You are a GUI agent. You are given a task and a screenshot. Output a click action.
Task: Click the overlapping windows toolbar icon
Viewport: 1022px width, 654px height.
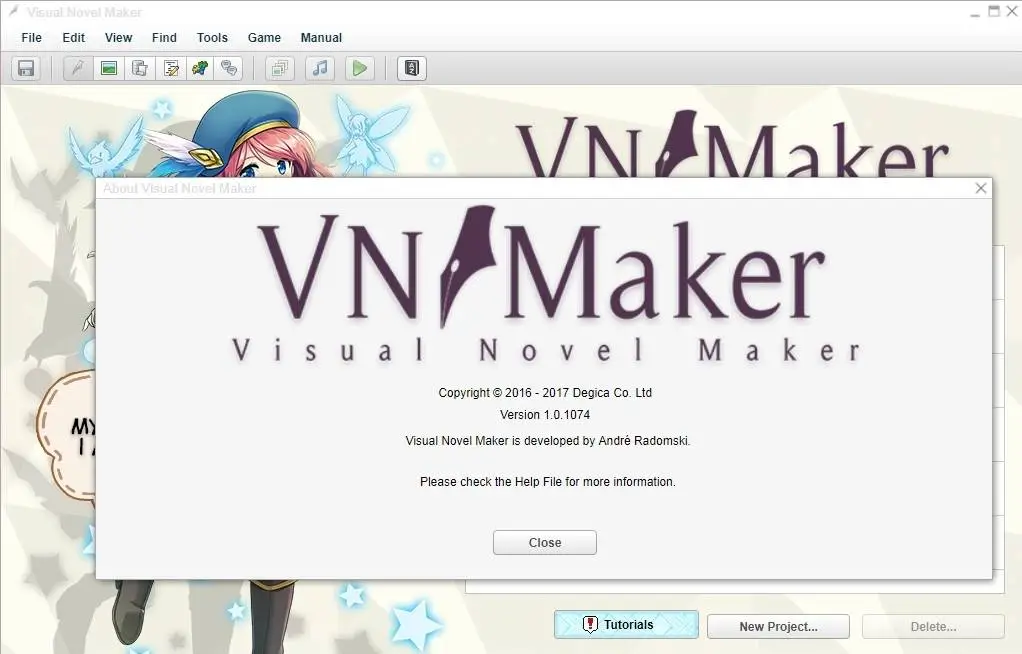pos(280,68)
